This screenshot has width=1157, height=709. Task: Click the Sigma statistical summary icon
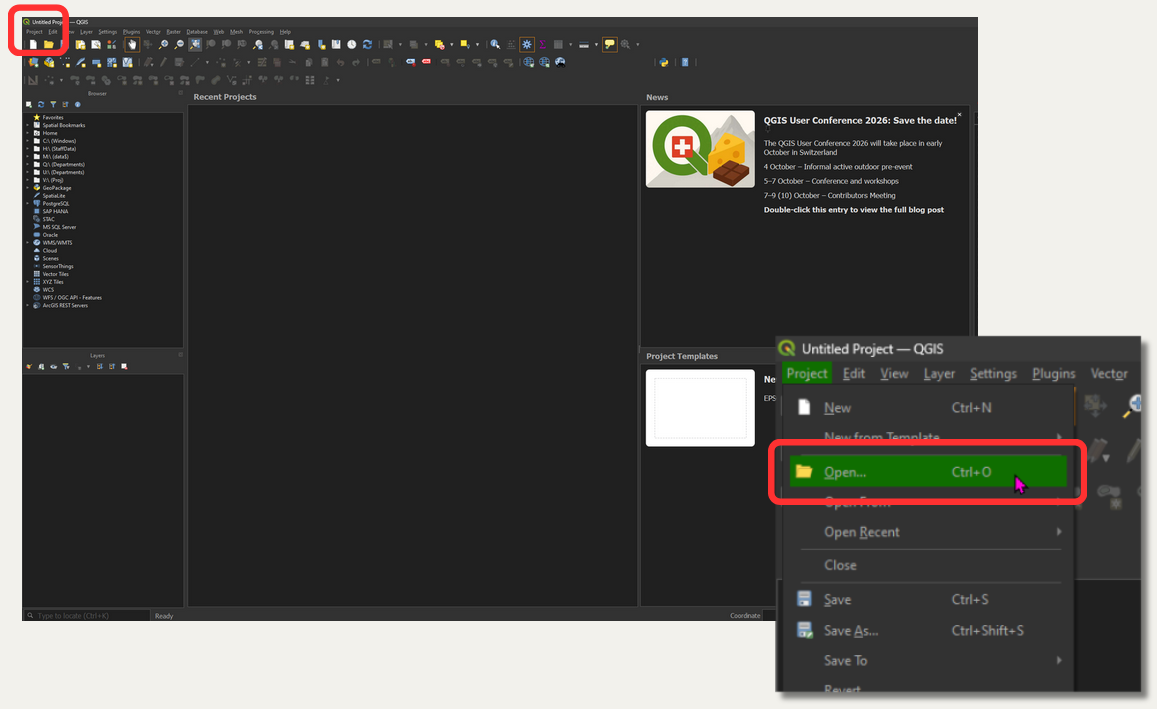click(x=542, y=44)
